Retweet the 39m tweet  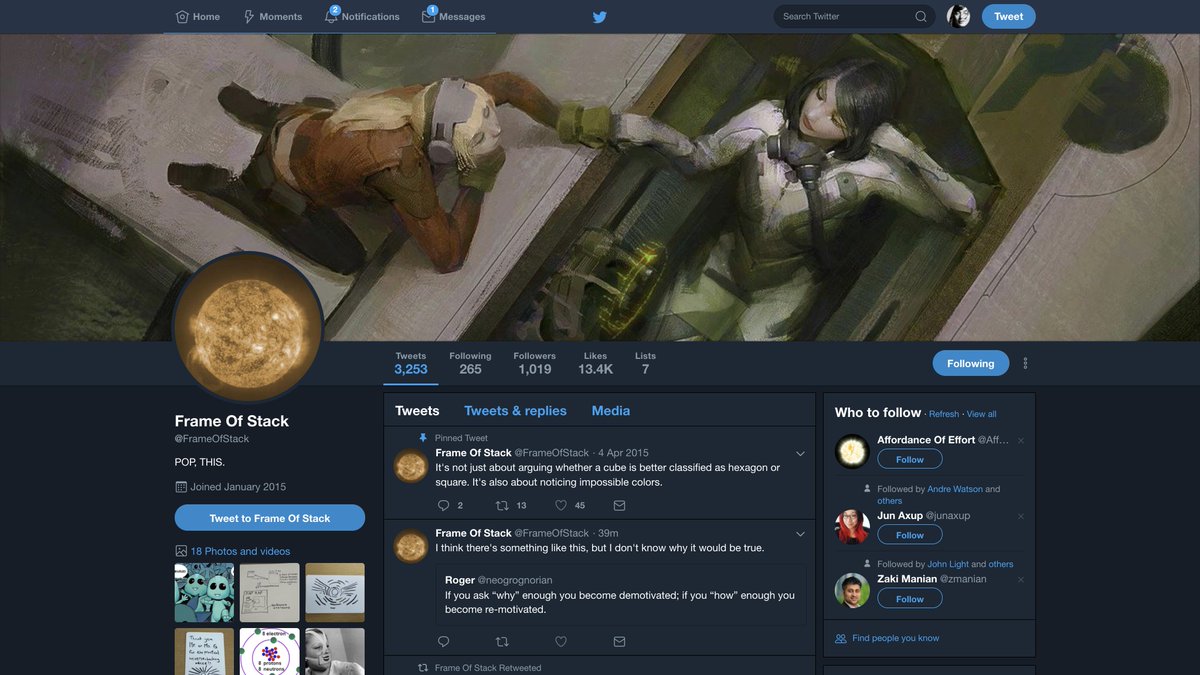502,641
